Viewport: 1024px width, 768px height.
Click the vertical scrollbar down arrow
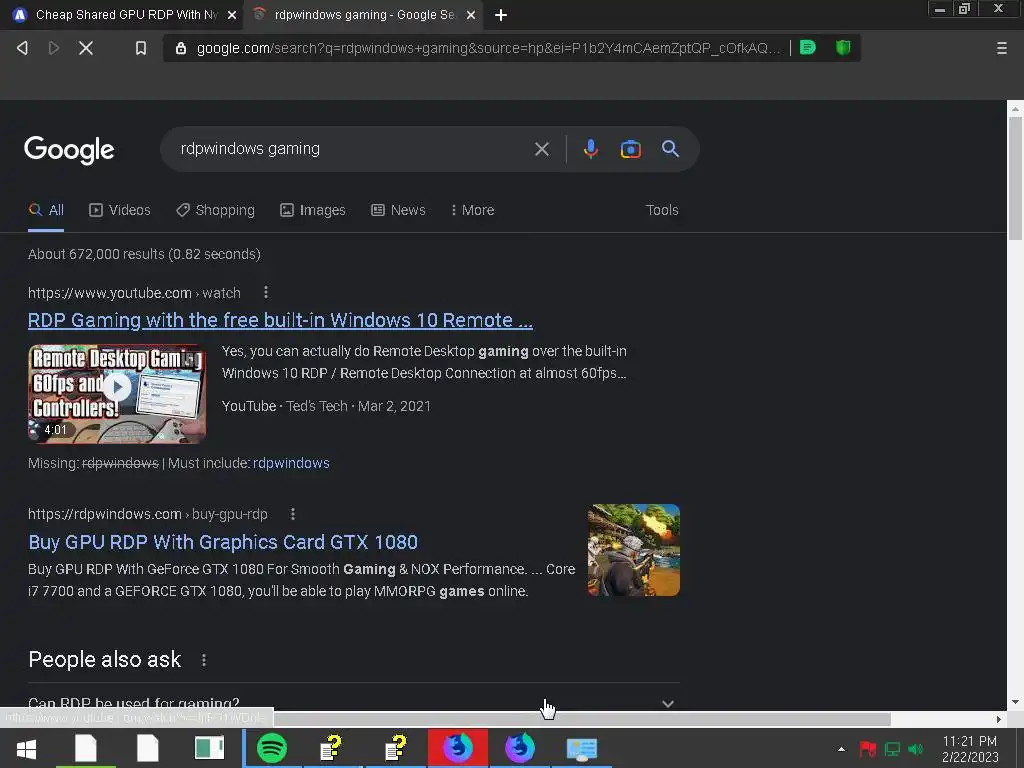(x=1015, y=703)
